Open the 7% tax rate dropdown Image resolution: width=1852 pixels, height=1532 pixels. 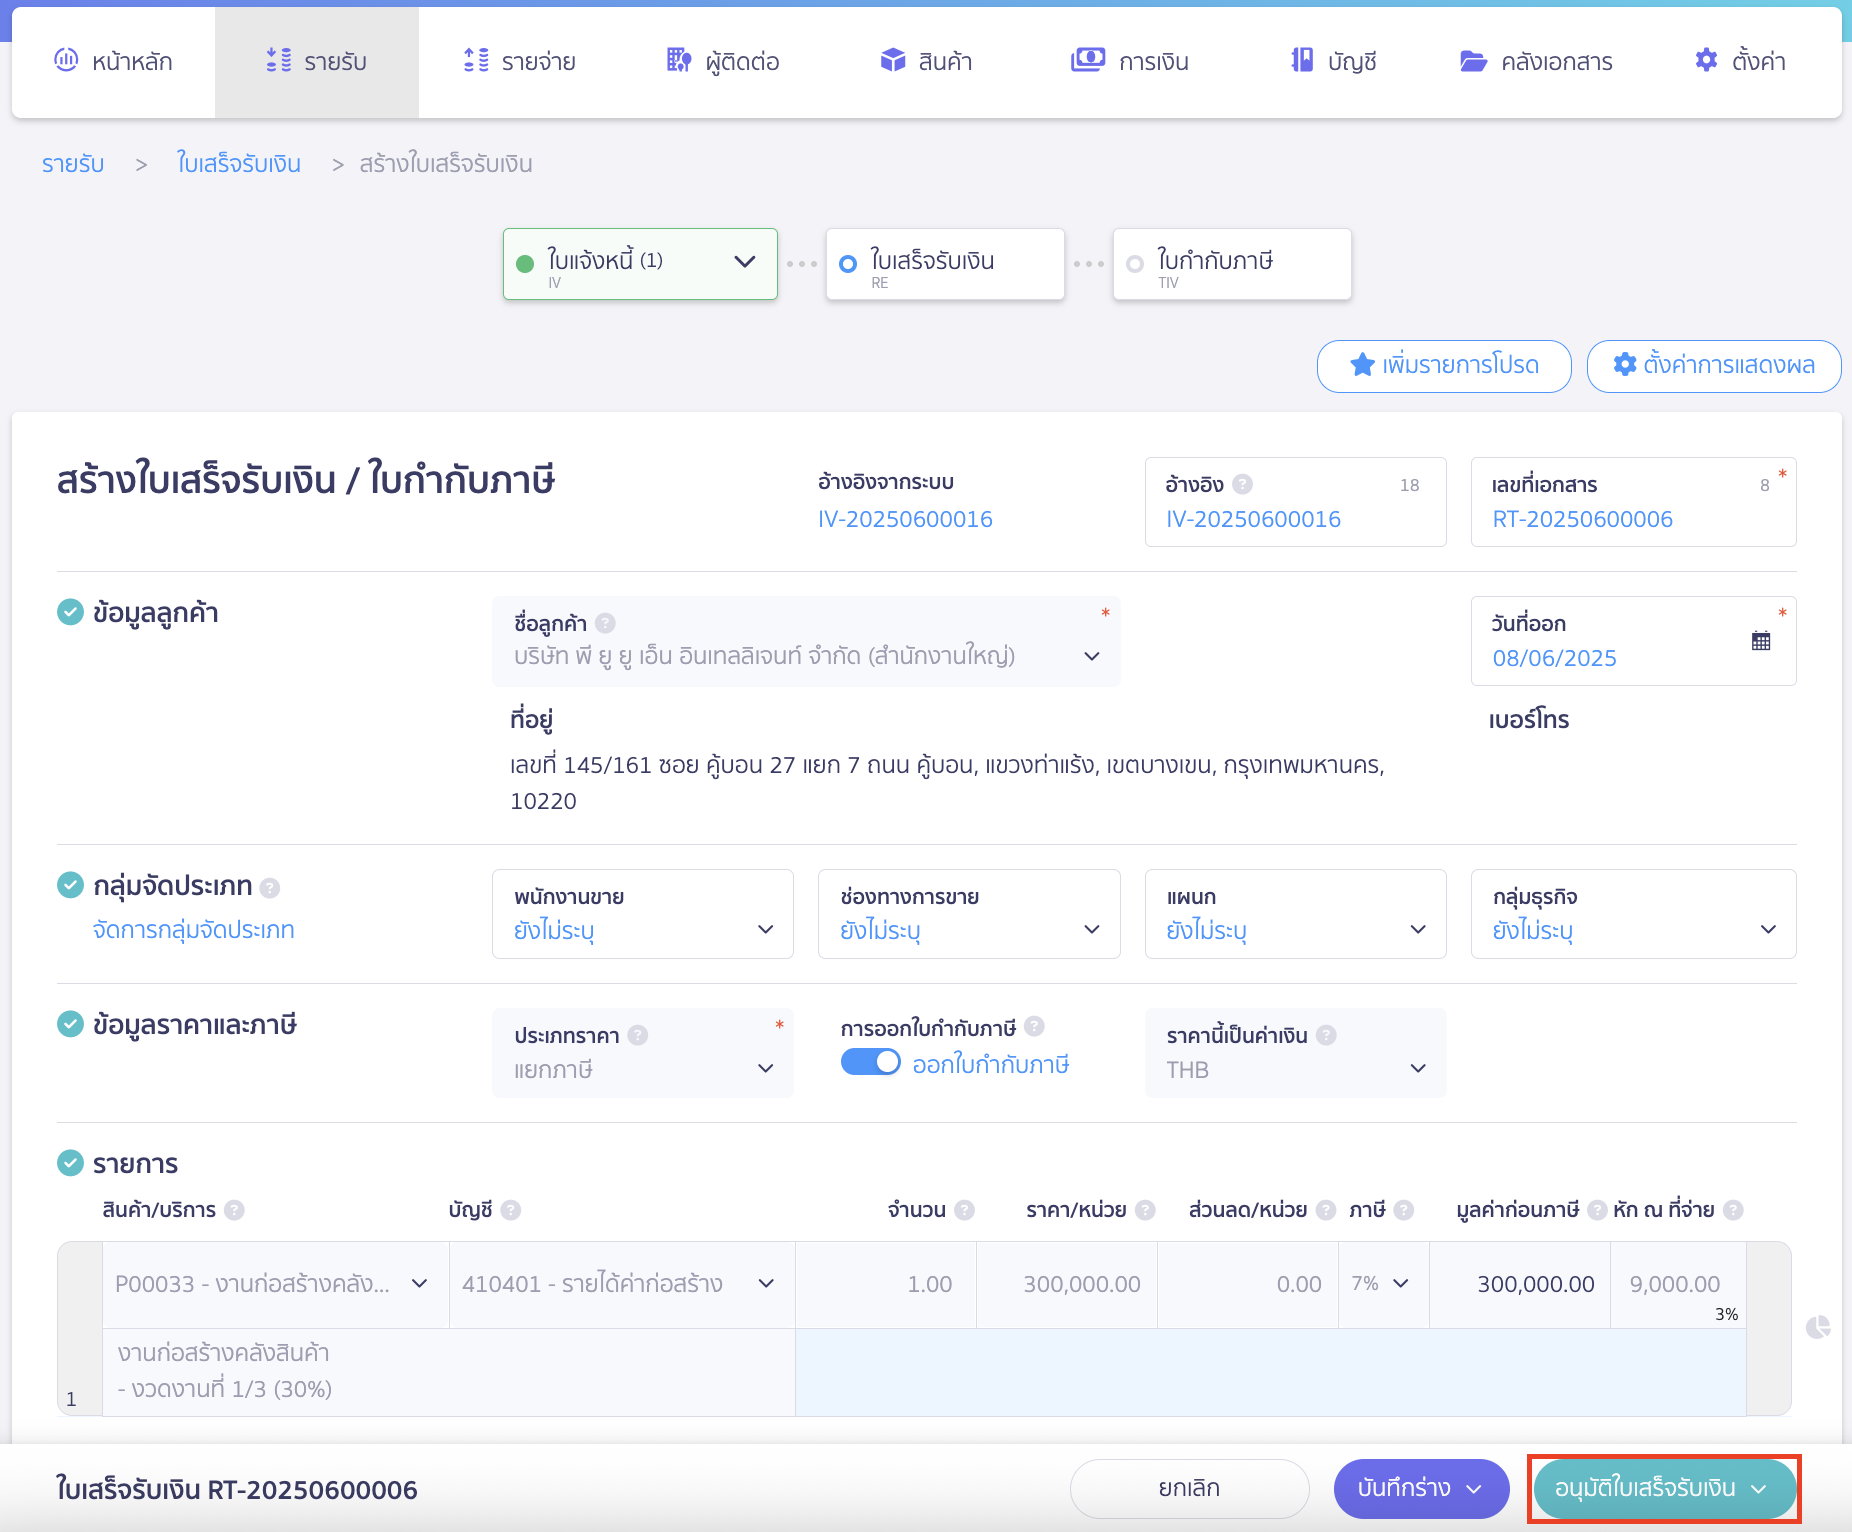click(x=1382, y=1284)
